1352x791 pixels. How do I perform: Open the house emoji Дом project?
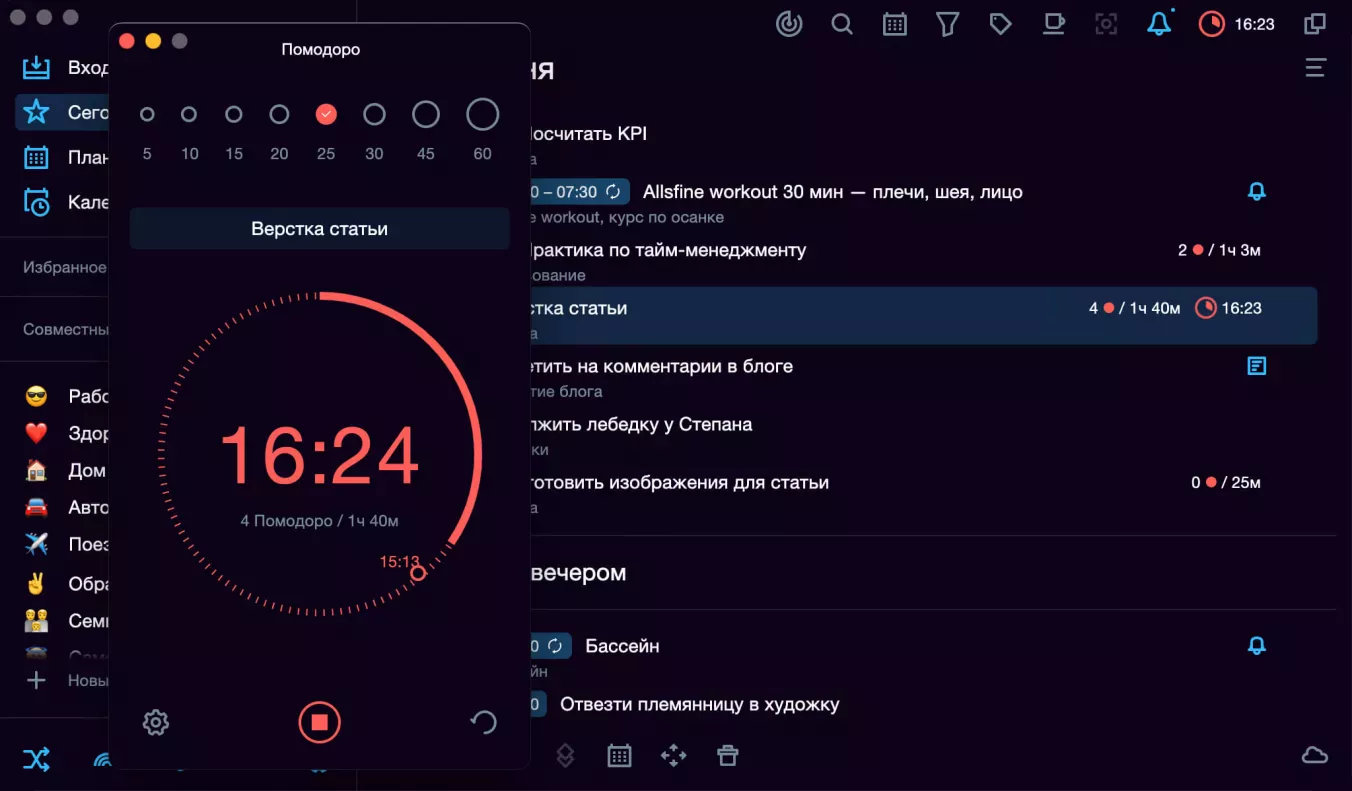click(x=65, y=470)
